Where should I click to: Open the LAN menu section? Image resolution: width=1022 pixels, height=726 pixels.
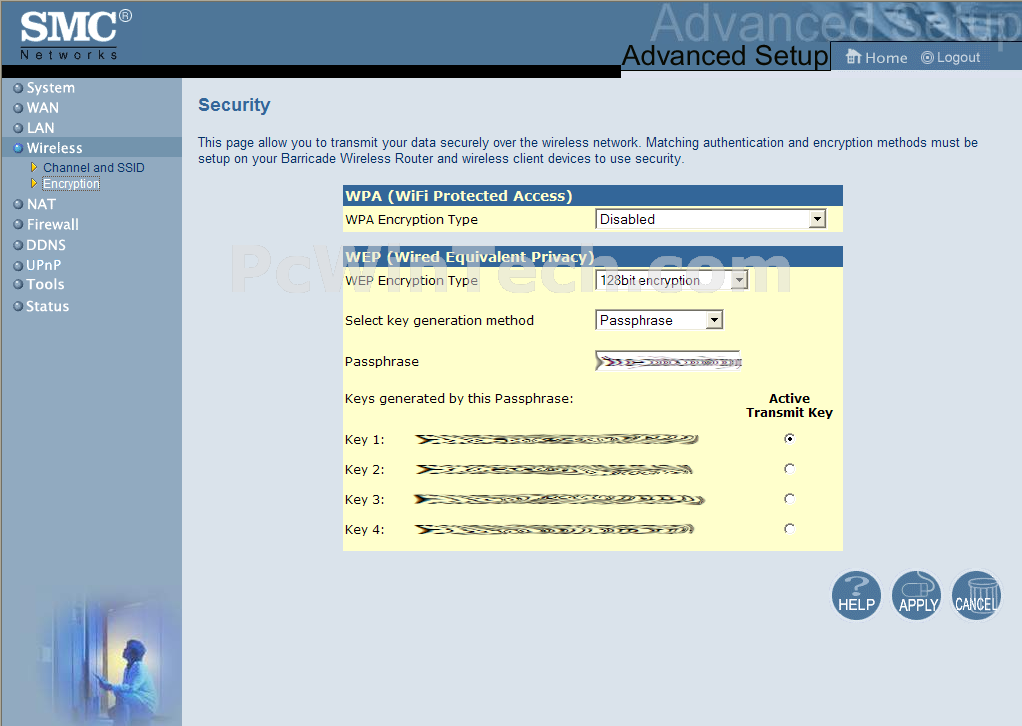tap(40, 128)
